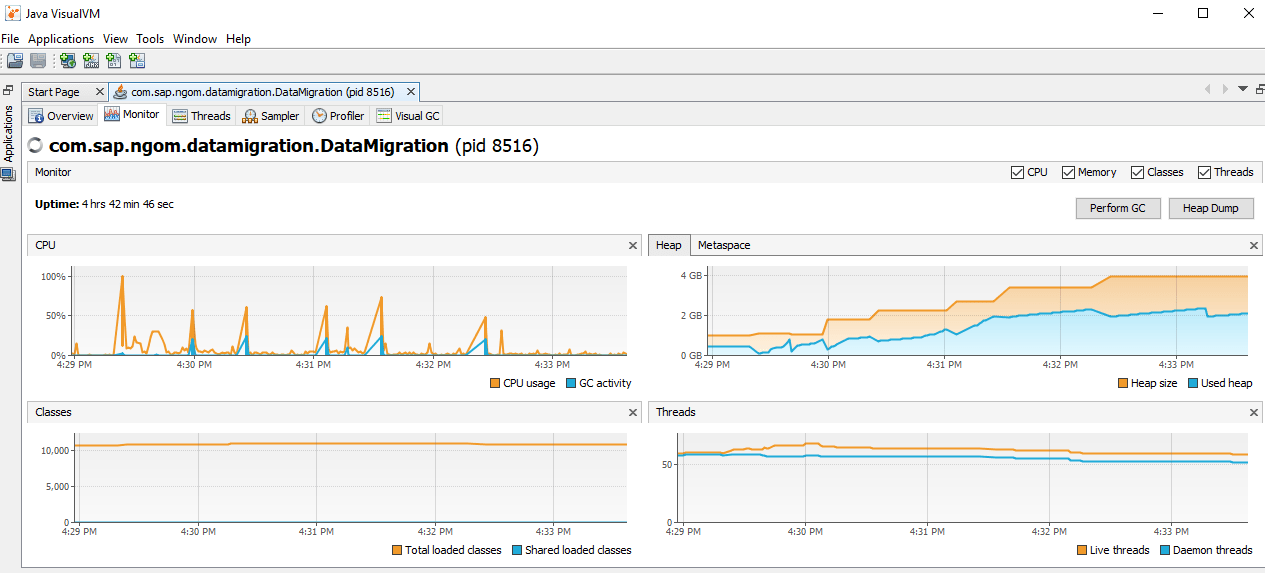Click the Add JMX Connection toolbar icon
The width and height of the screenshot is (1265, 573).
click(91, 61)
